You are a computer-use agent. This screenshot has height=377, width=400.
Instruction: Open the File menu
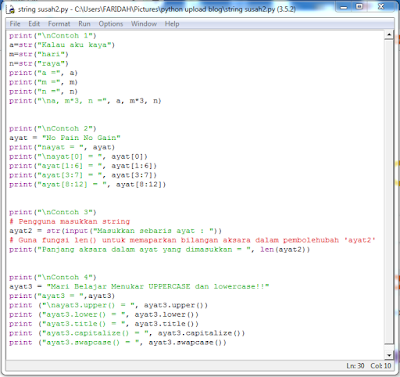[15, 24]
